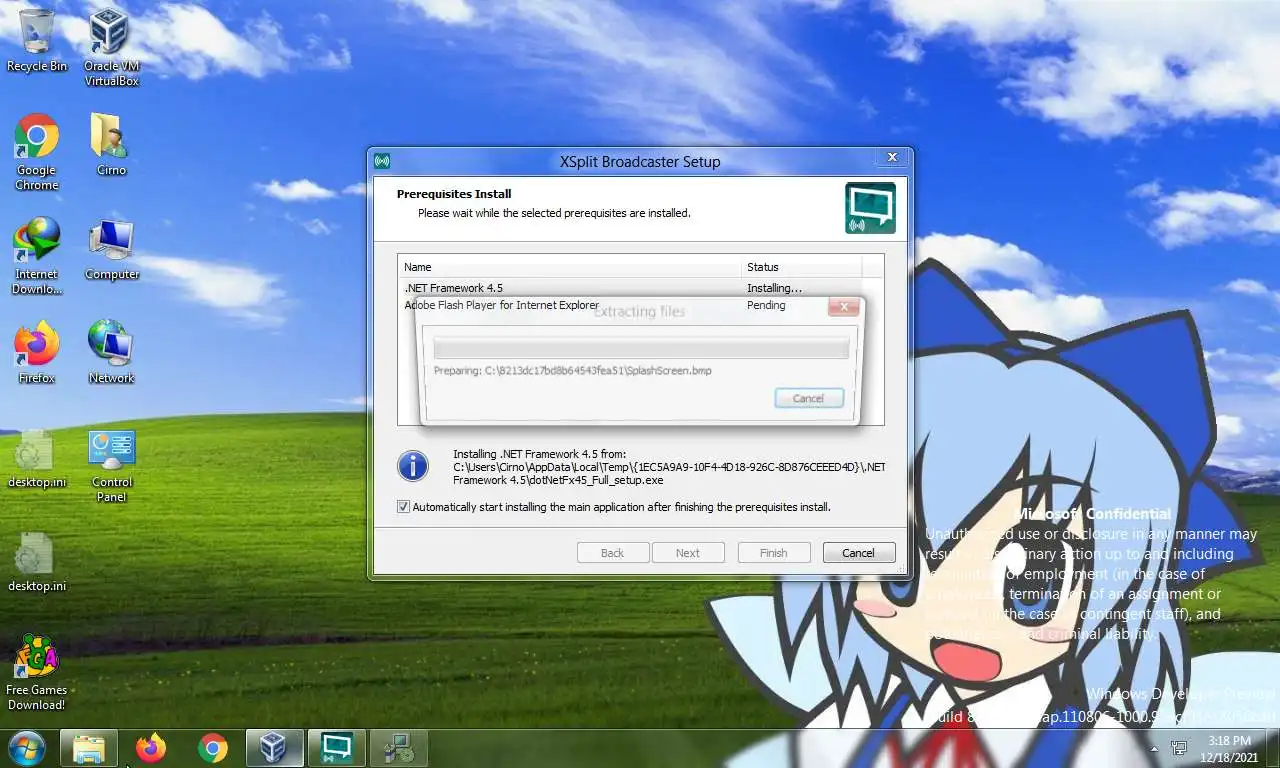Click the Preparing SplashScreen.bmp text
The height and width of the screenshot is (768, 1280).
click(572, 371)
